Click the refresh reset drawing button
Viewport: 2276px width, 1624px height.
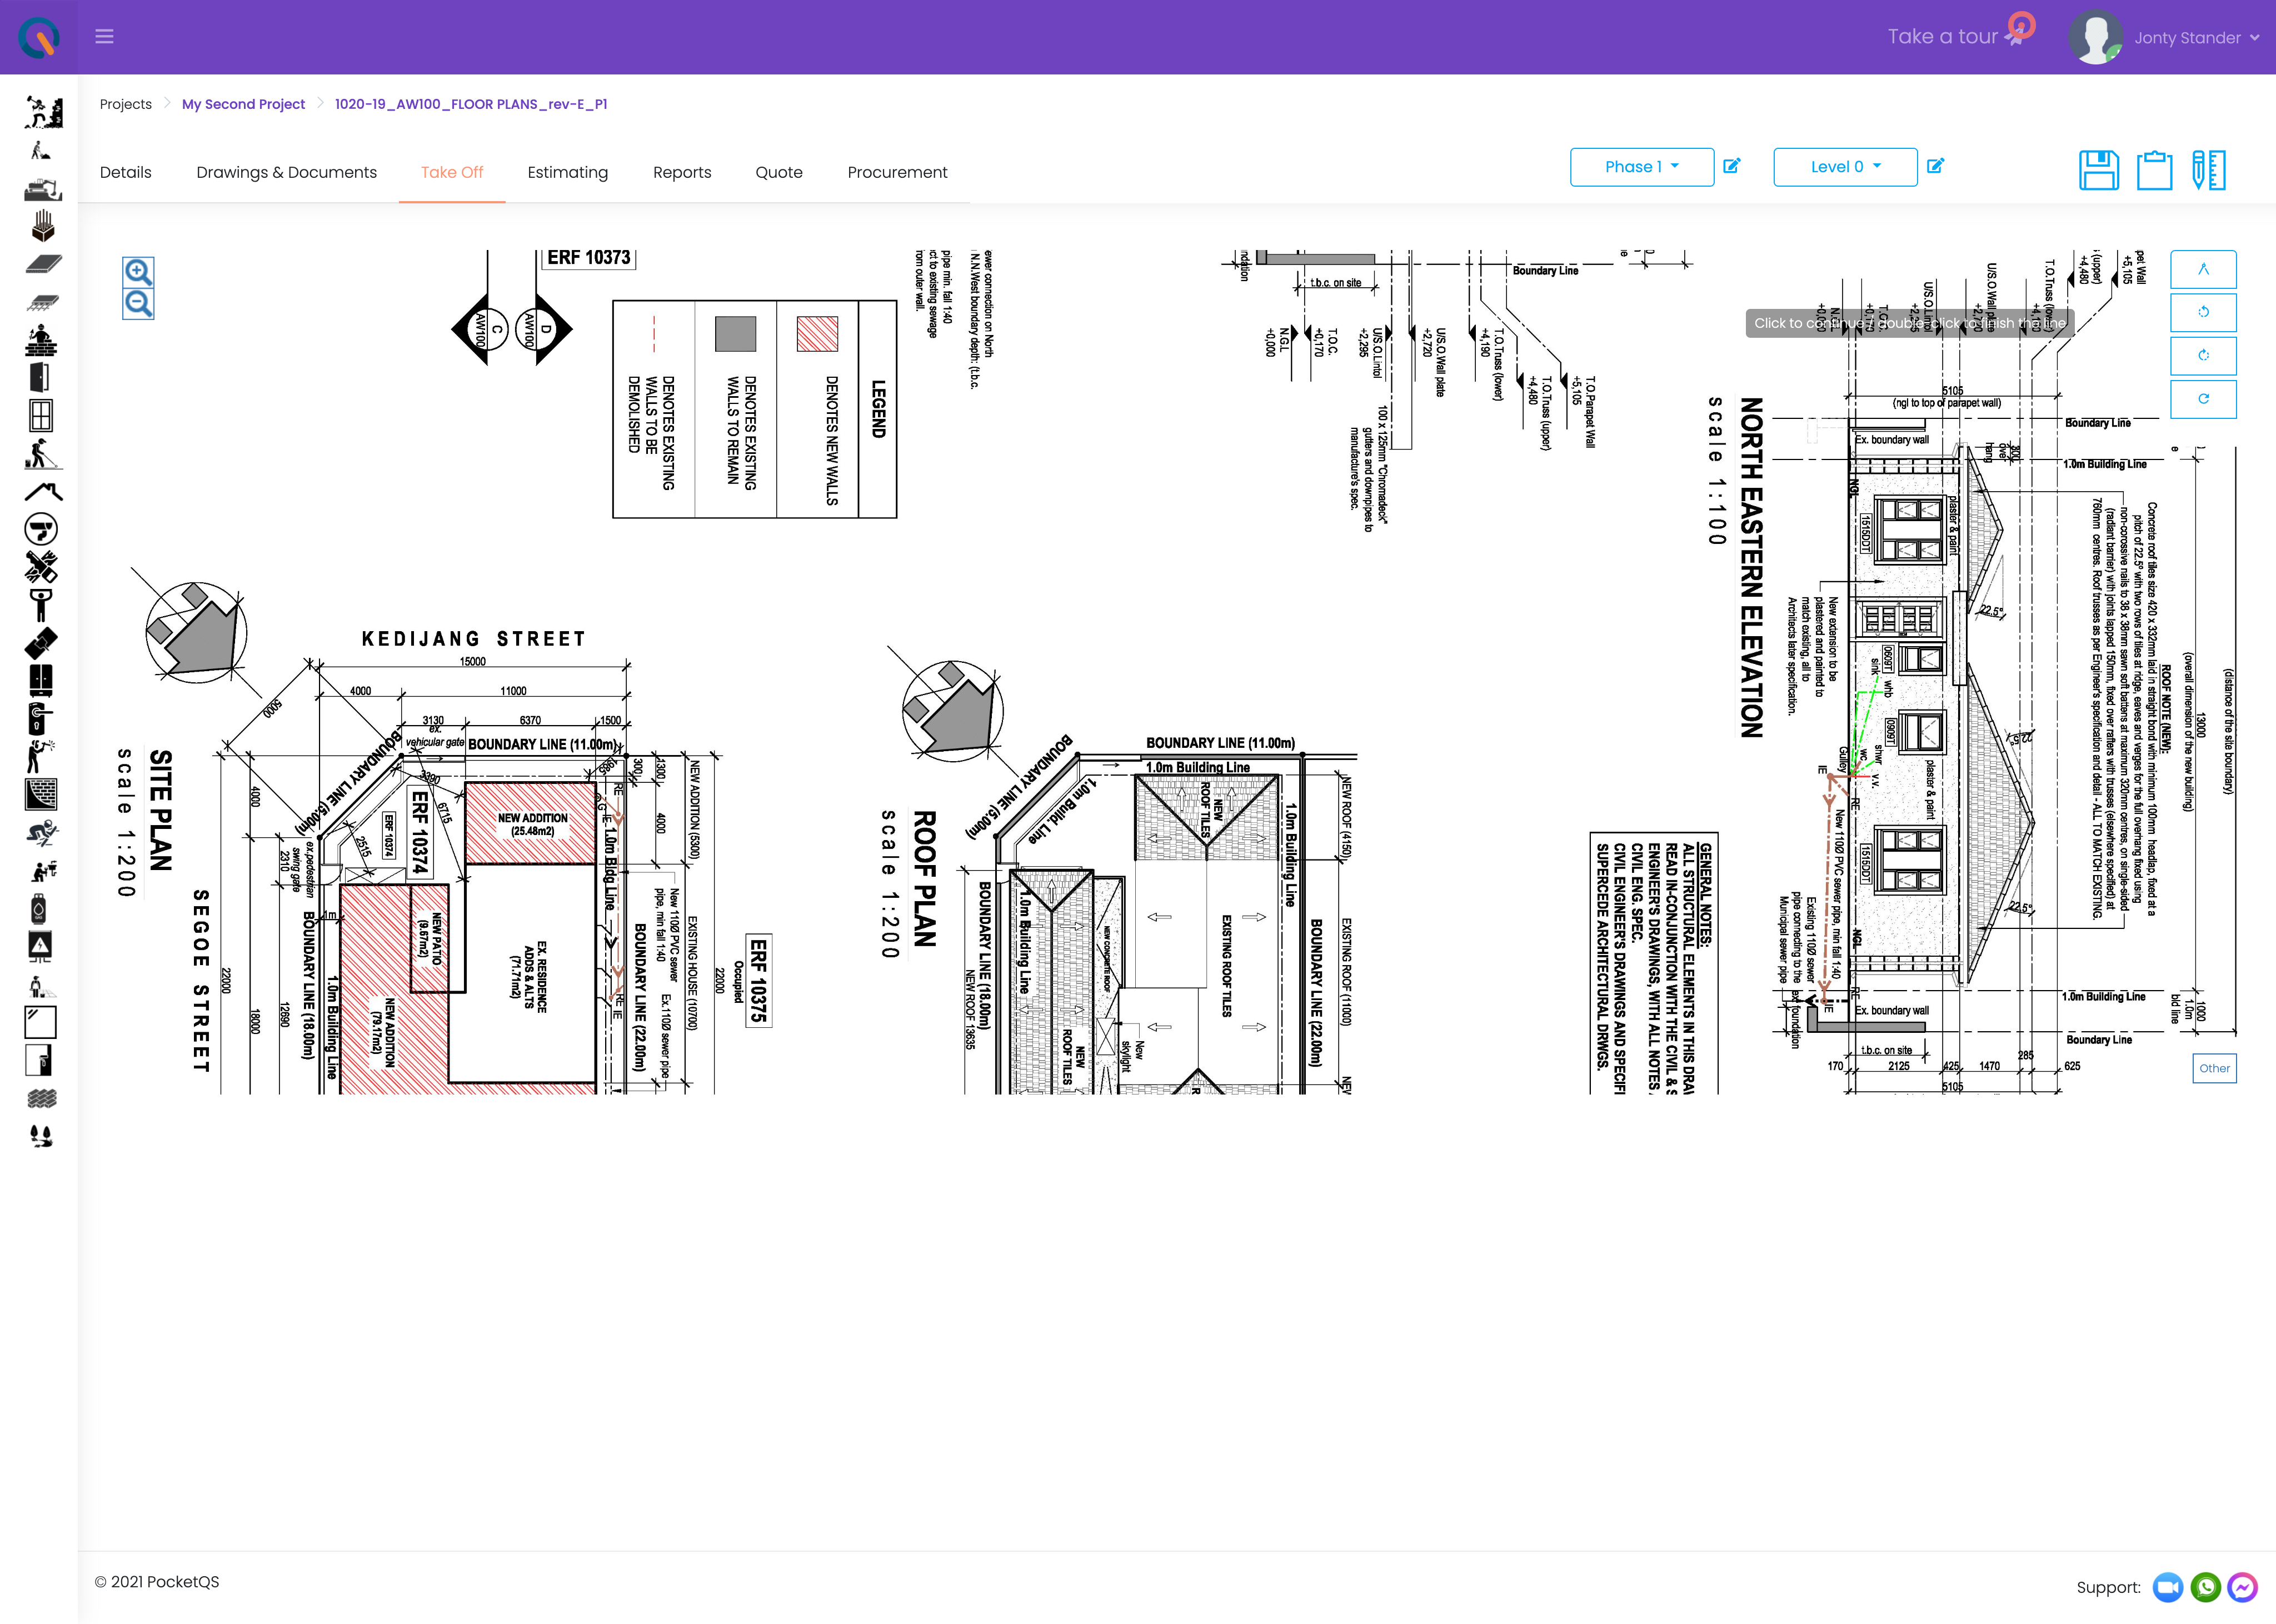coord(2203,398)
